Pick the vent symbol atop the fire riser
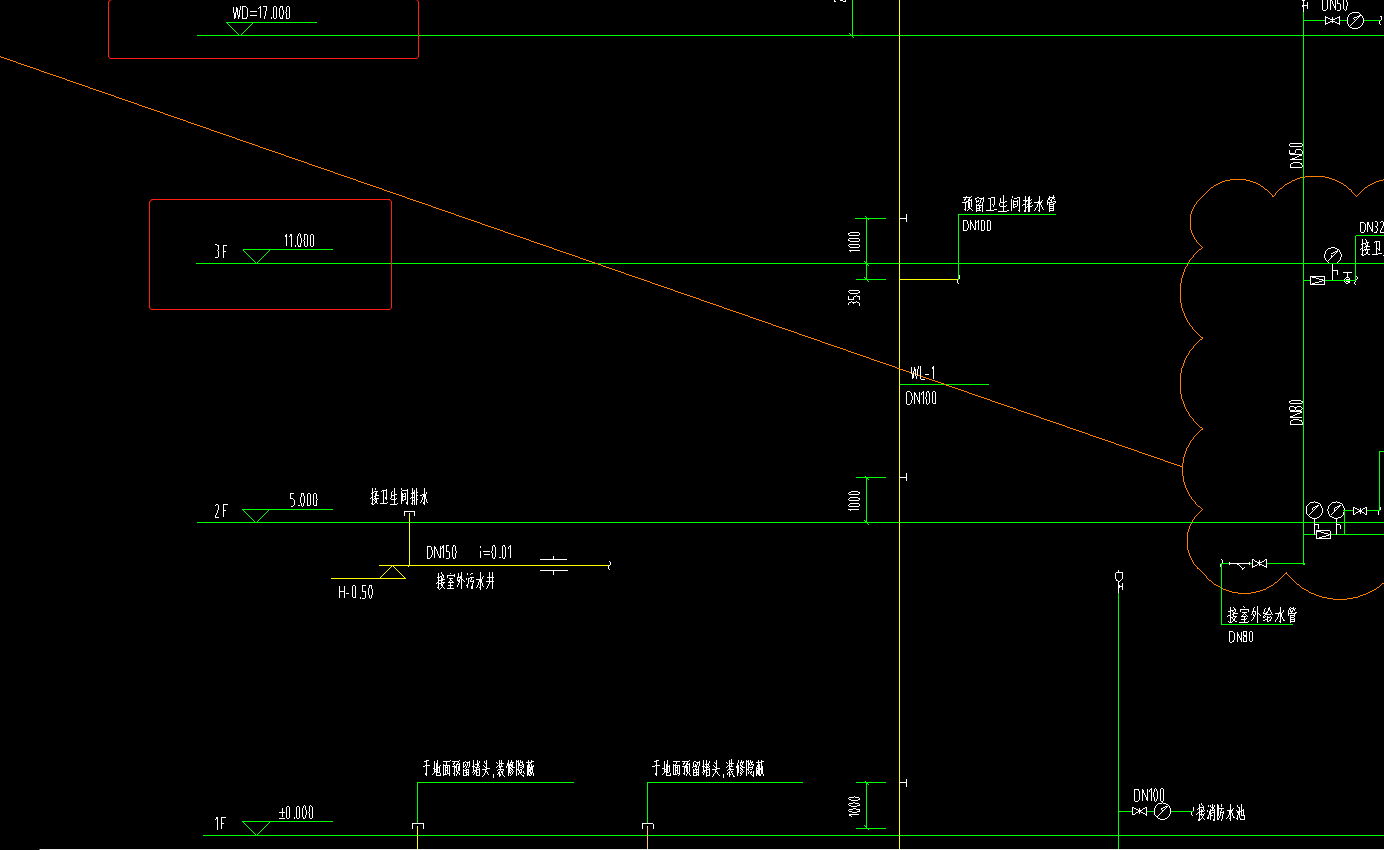 pyautogui.click(x=1119, y=579)
